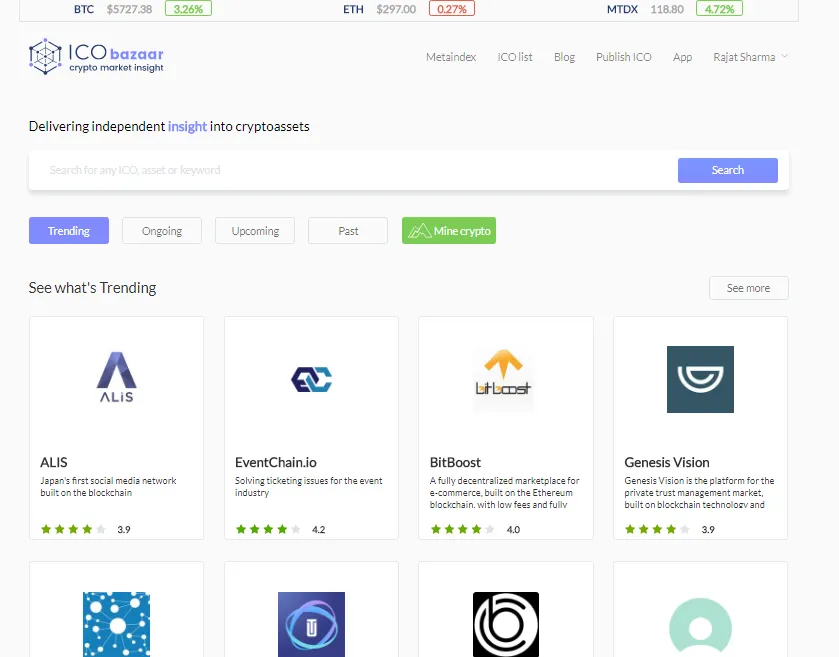Image resolution: width=839 pixels, height=657 pixels.
Task: Click the mint green avatar logo card
Action: [700, 627]
